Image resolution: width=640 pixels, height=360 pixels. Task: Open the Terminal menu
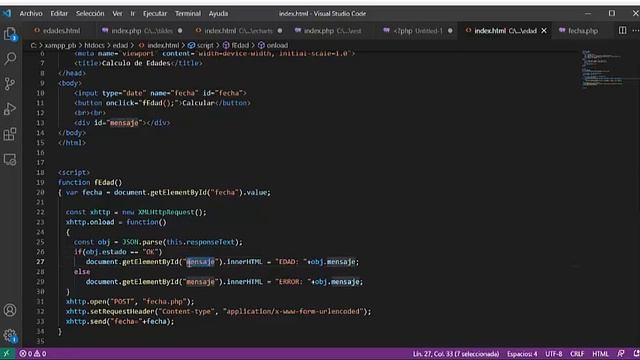(188, 13)
